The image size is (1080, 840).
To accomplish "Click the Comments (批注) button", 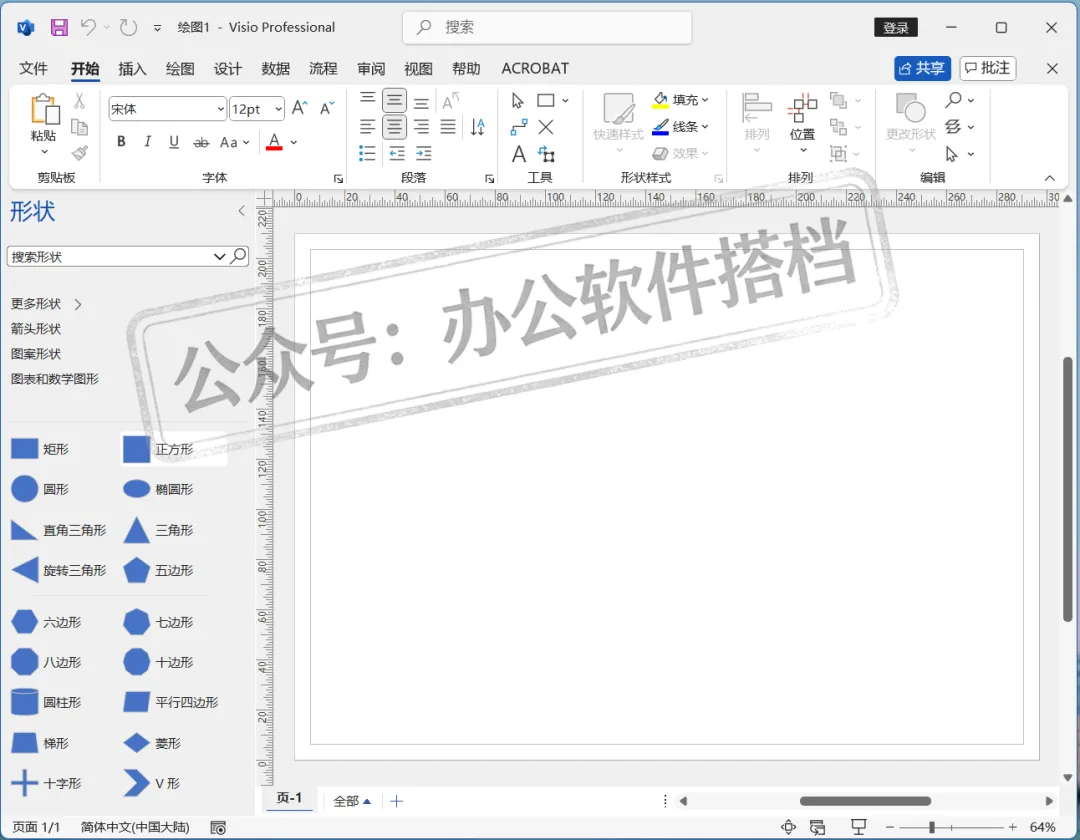I will [988, 67].
